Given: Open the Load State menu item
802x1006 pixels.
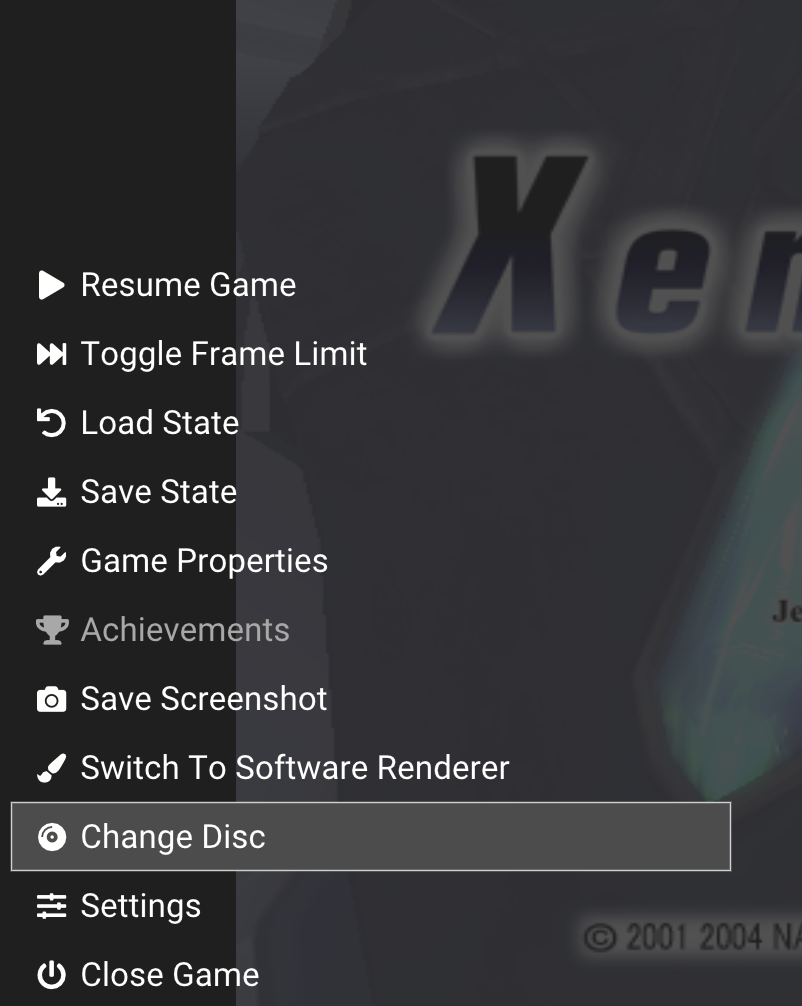Looking at the screenshot, I should tap(160, 423).
